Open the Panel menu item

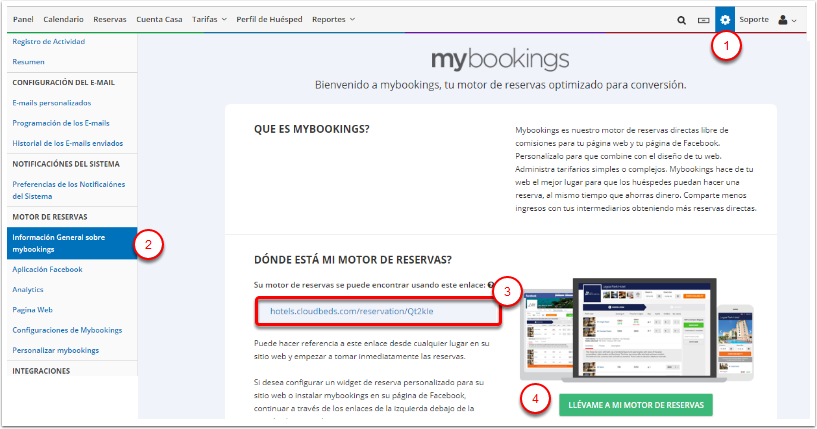[x=23, y=19]
